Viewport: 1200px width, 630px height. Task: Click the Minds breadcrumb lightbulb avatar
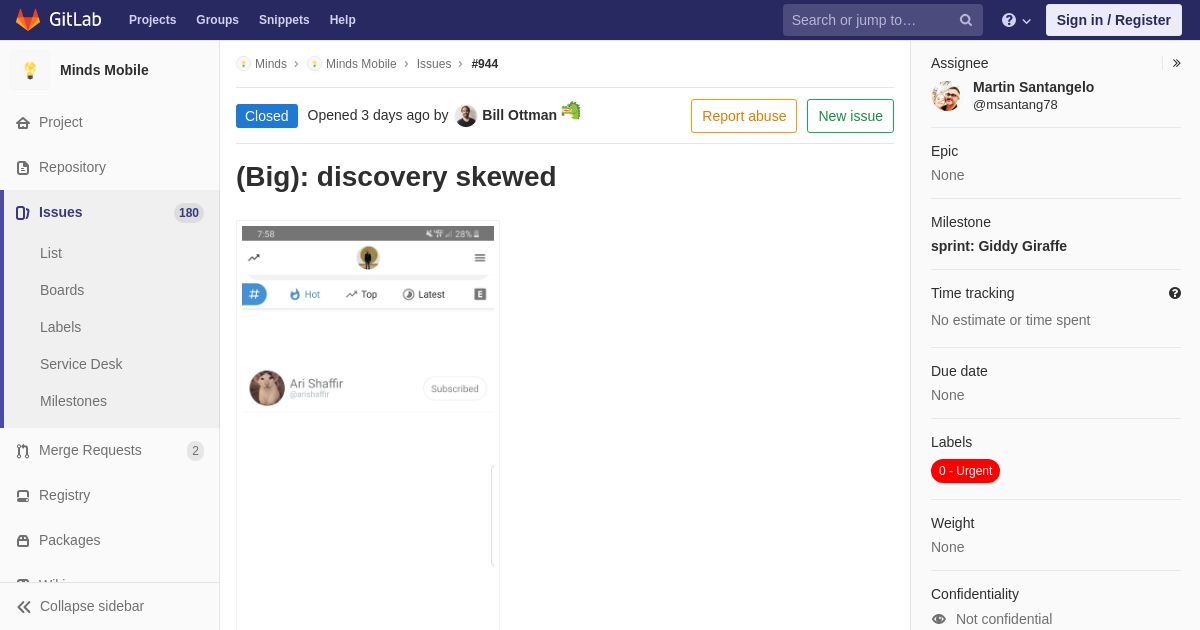243,64
